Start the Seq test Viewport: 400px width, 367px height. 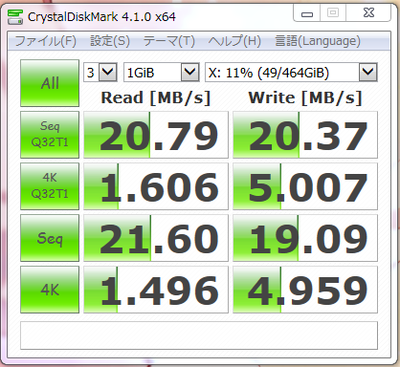click(x=50, y=238)
